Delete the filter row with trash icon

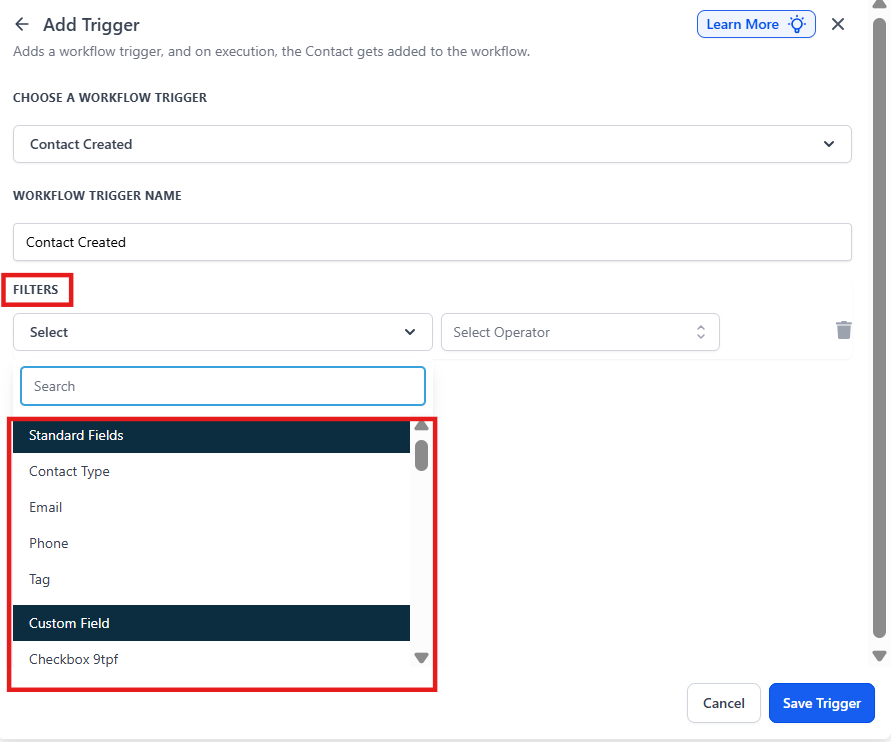[x=844, y=331]
